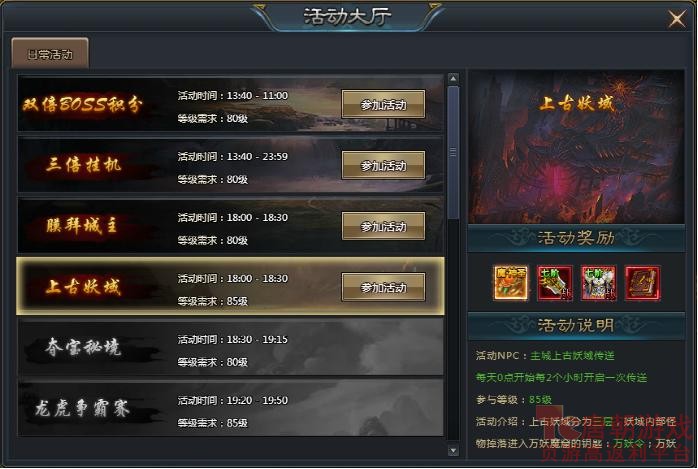Image resolution: width=698 pixels, height=469 pixels.
Task: Click the scrollbar down arrow
Action: click(453, 451)
